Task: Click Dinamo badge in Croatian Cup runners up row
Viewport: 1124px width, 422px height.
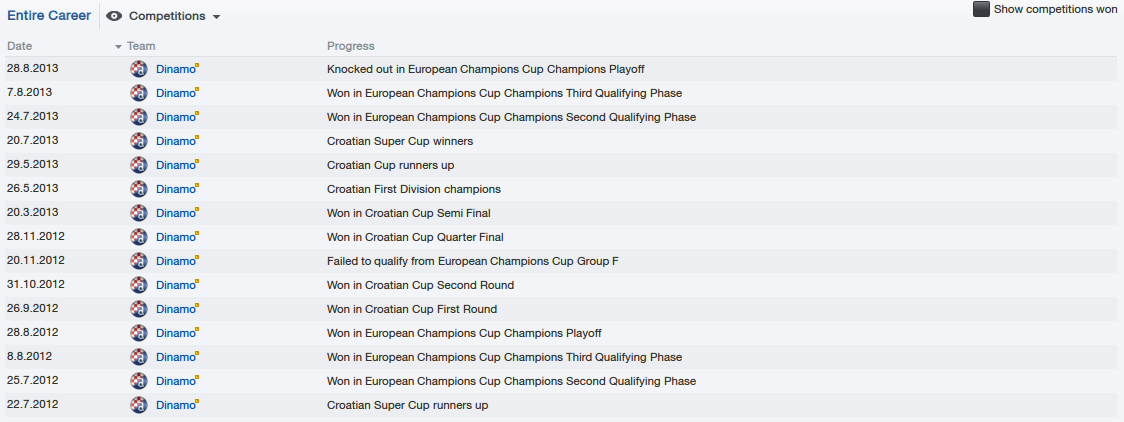Action: (139, 165)
